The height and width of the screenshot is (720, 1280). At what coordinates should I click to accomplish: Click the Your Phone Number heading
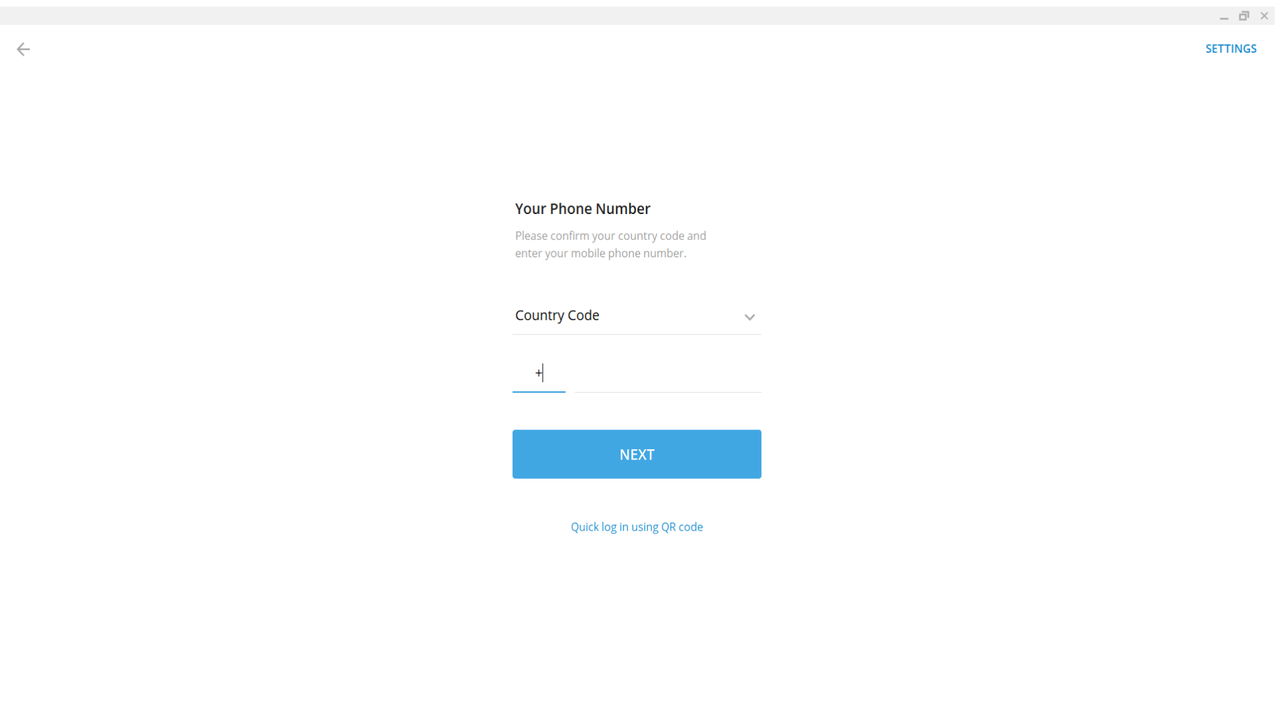pos(583,209)
